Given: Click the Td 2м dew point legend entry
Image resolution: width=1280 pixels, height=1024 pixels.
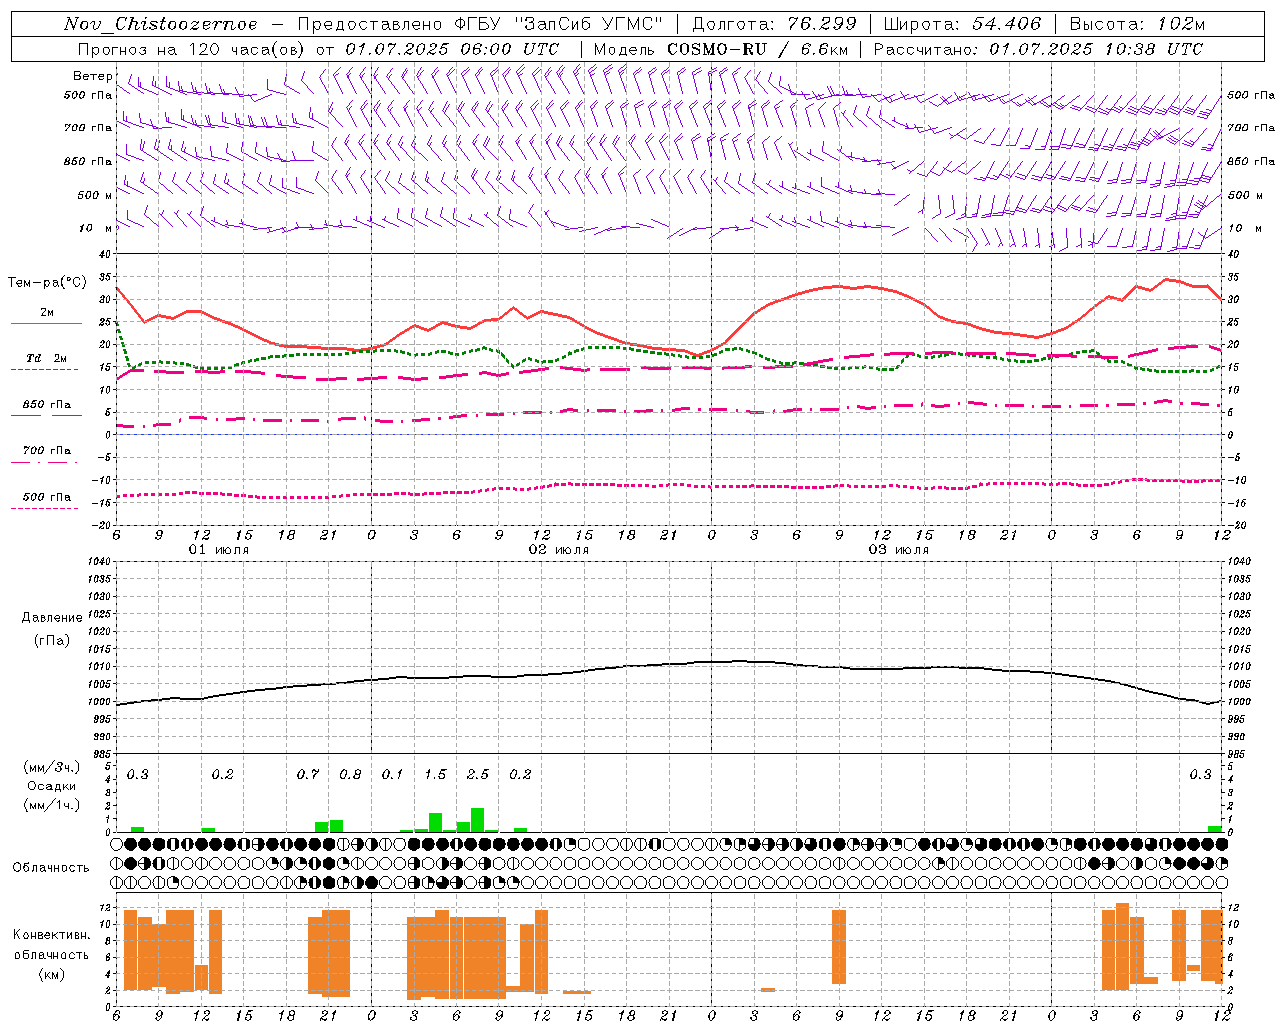Looking at the screenshot, I should tap(47, 358).
